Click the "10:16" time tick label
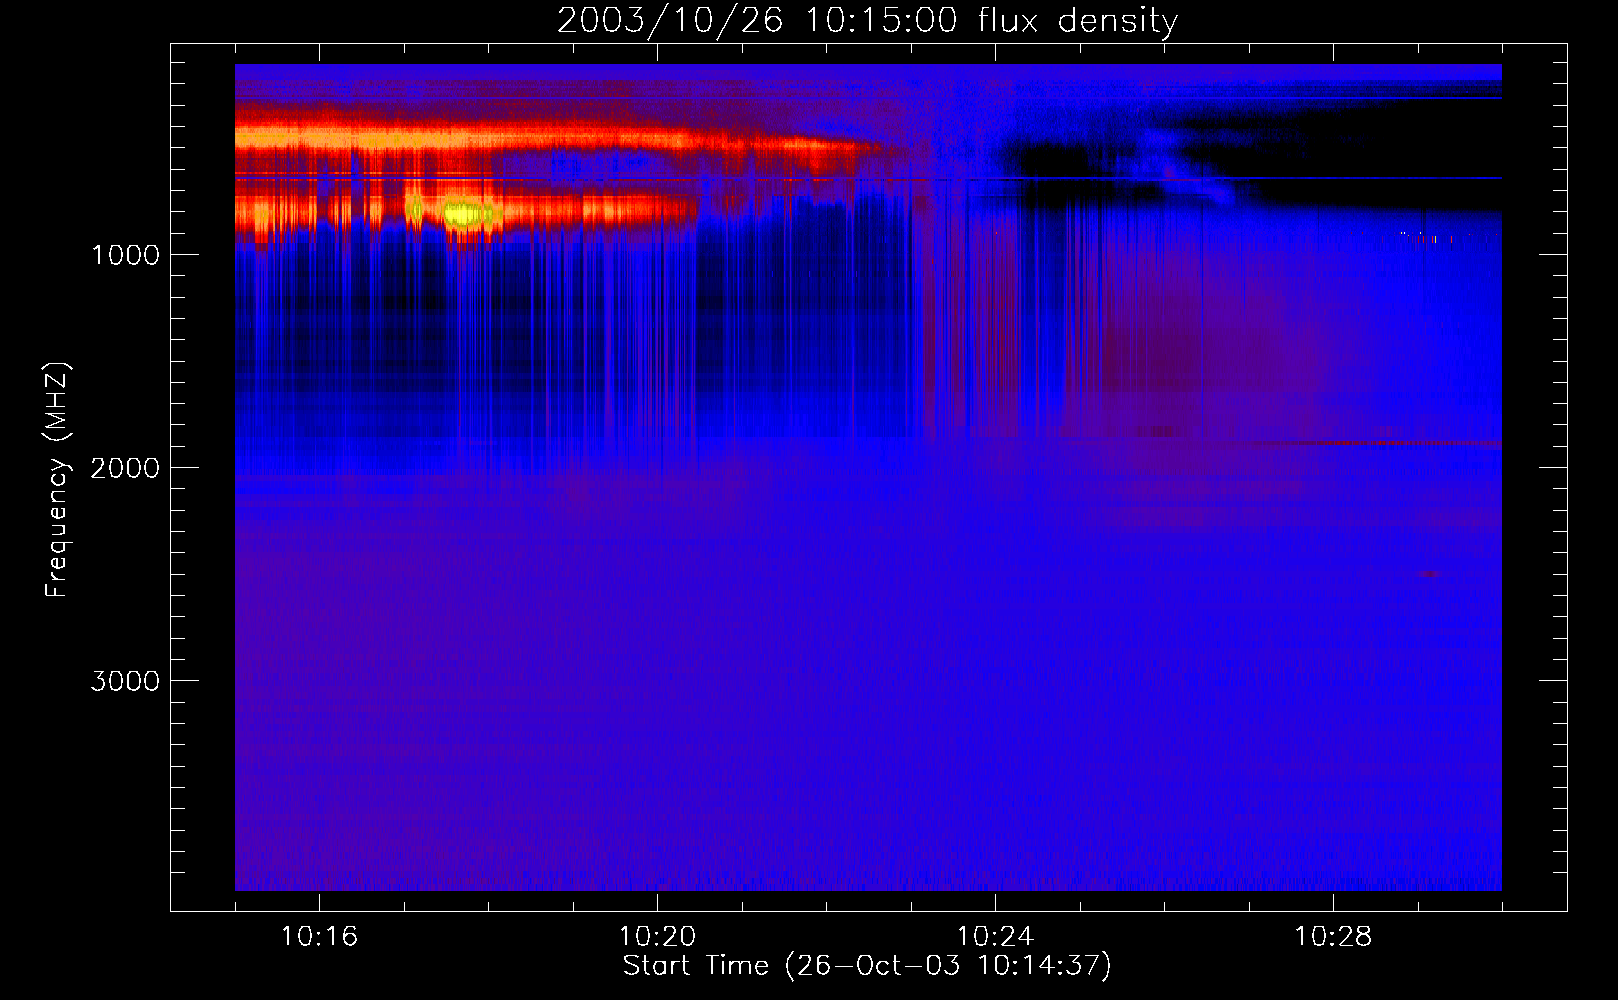 [x=319, y=936]
